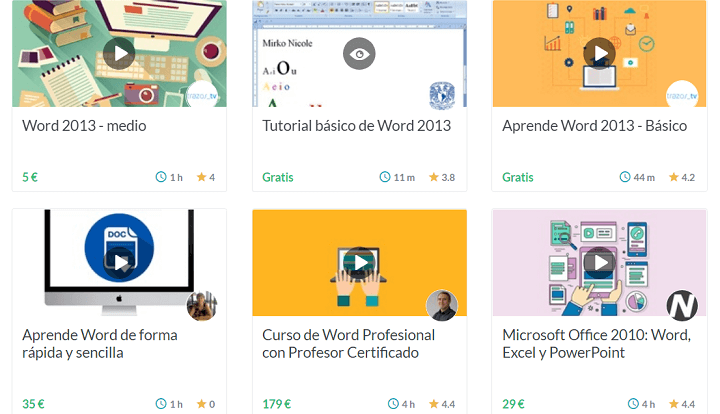
Task: Open Aprende Word 2013 - Básico title
Action: point(594,126)
